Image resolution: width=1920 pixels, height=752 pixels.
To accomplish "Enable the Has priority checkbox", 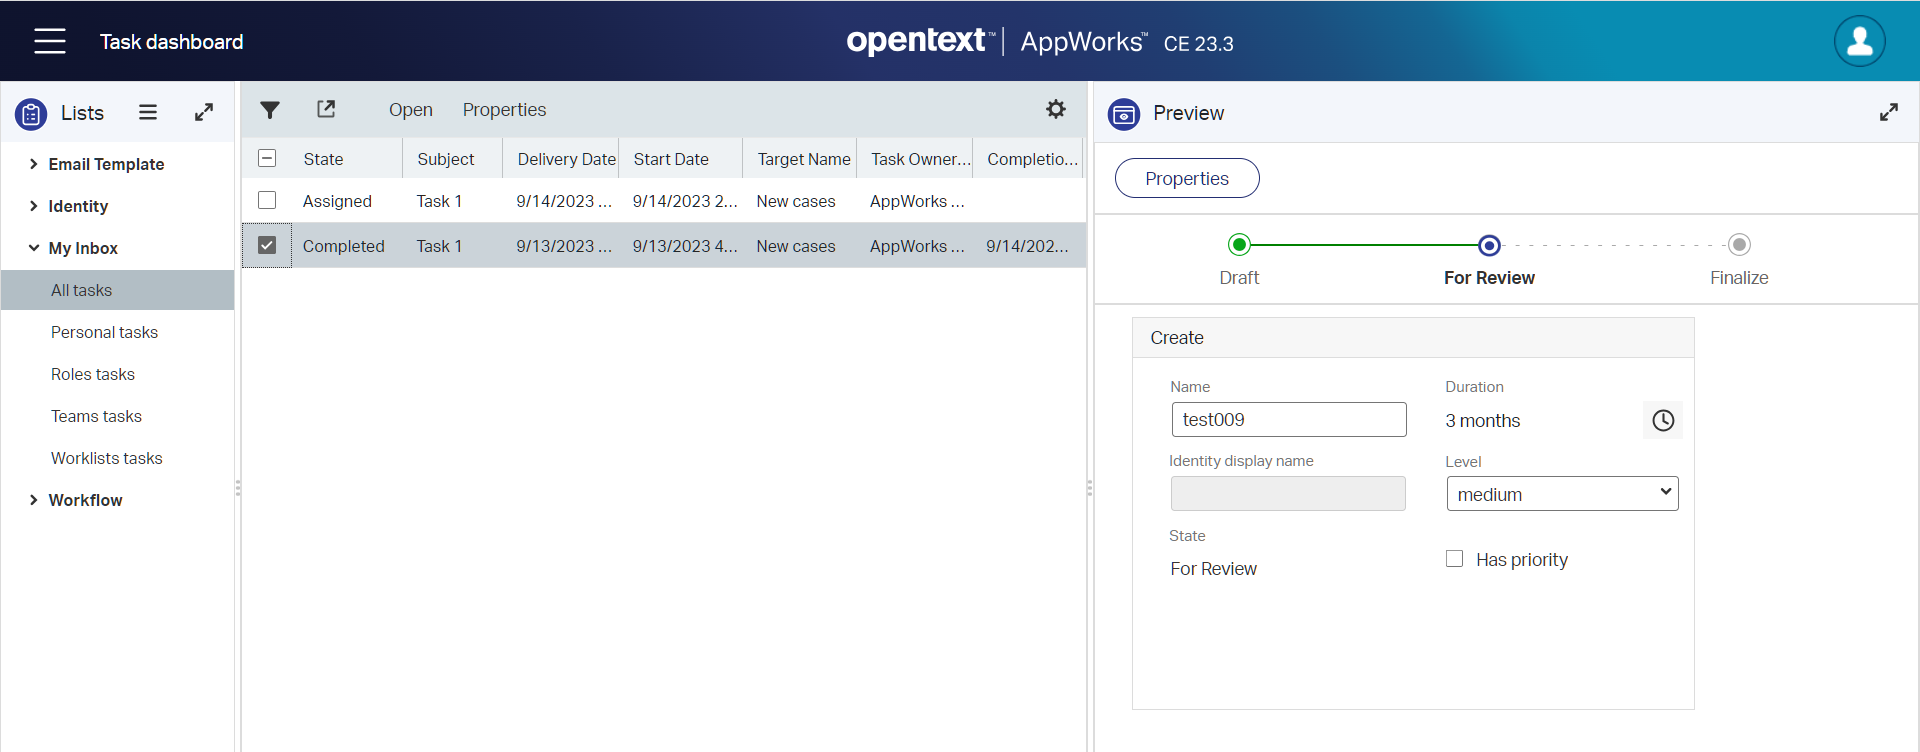I will pos(1454,559).
